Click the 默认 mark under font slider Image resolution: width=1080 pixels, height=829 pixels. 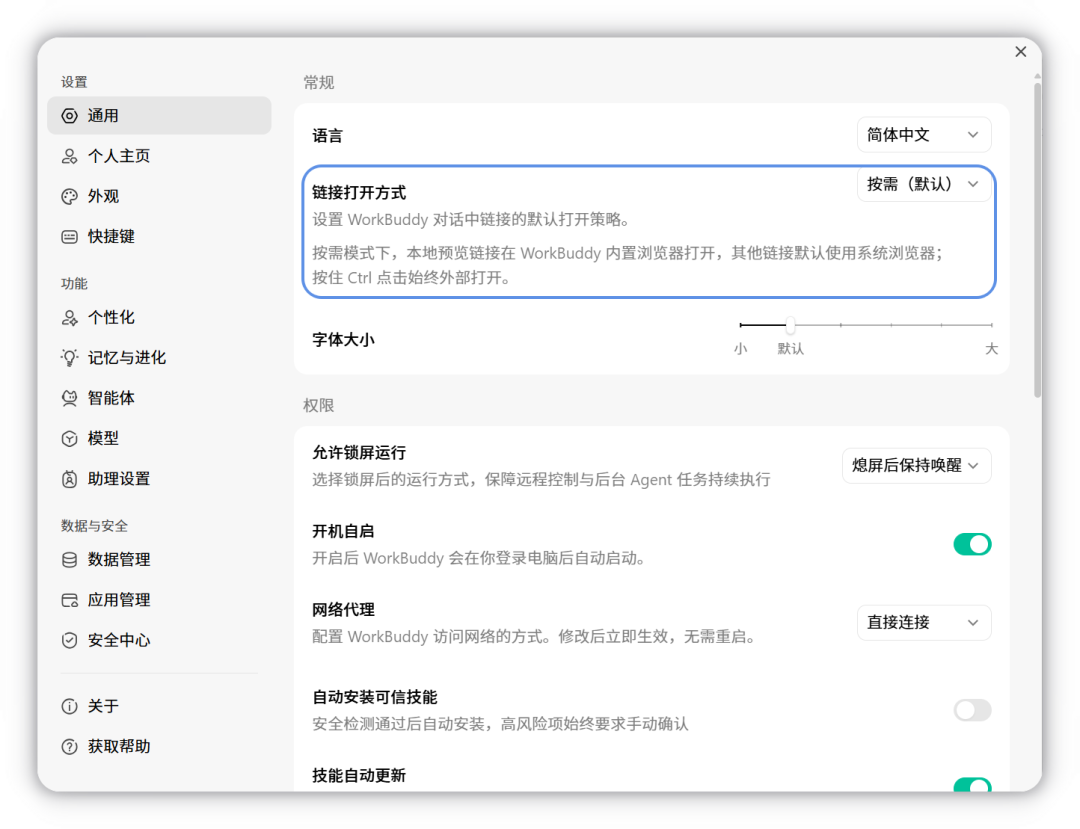pos(791,349)
